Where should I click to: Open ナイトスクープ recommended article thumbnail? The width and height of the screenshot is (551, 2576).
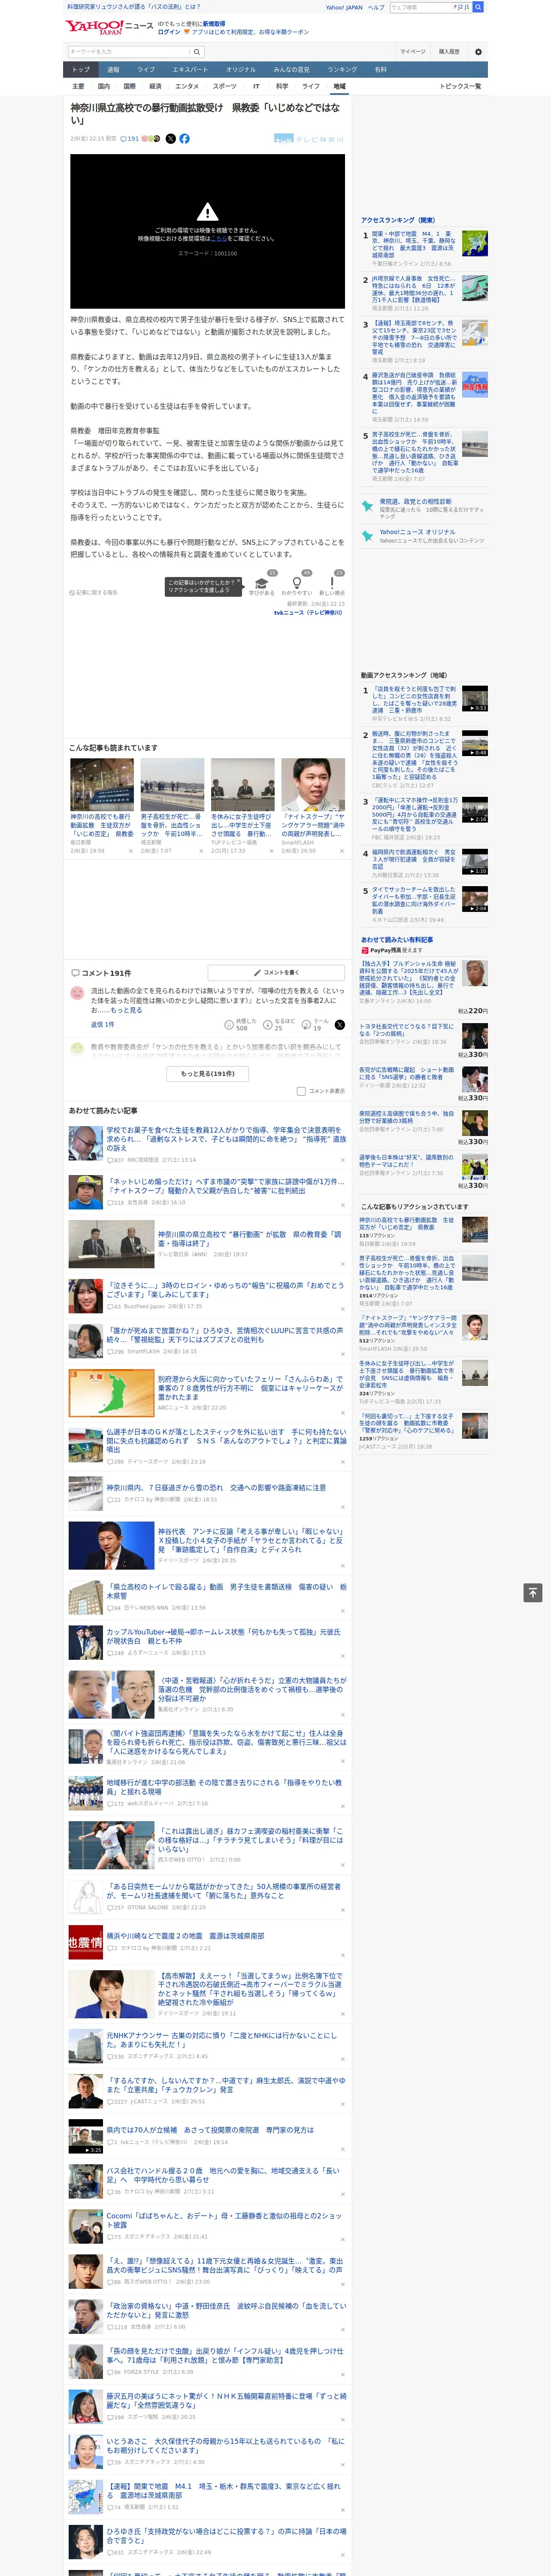pyautogui.click(x=312, y=784)
